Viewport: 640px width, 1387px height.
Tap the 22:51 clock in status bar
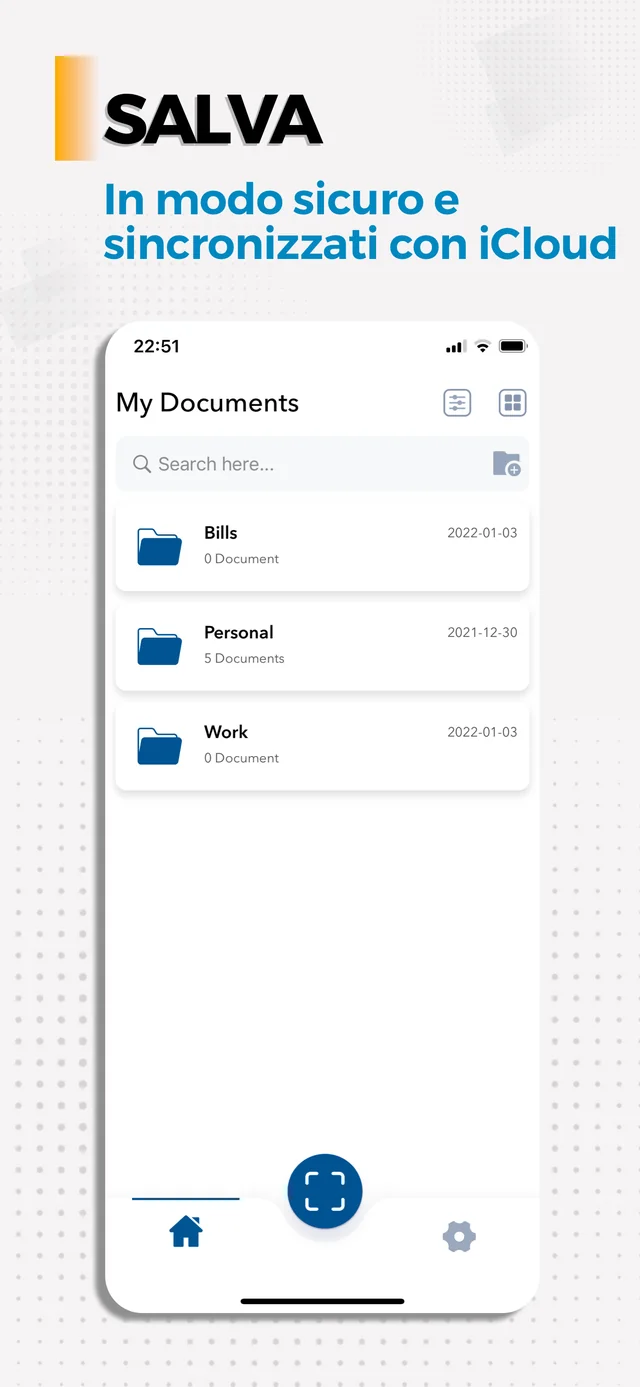[156, 346]
